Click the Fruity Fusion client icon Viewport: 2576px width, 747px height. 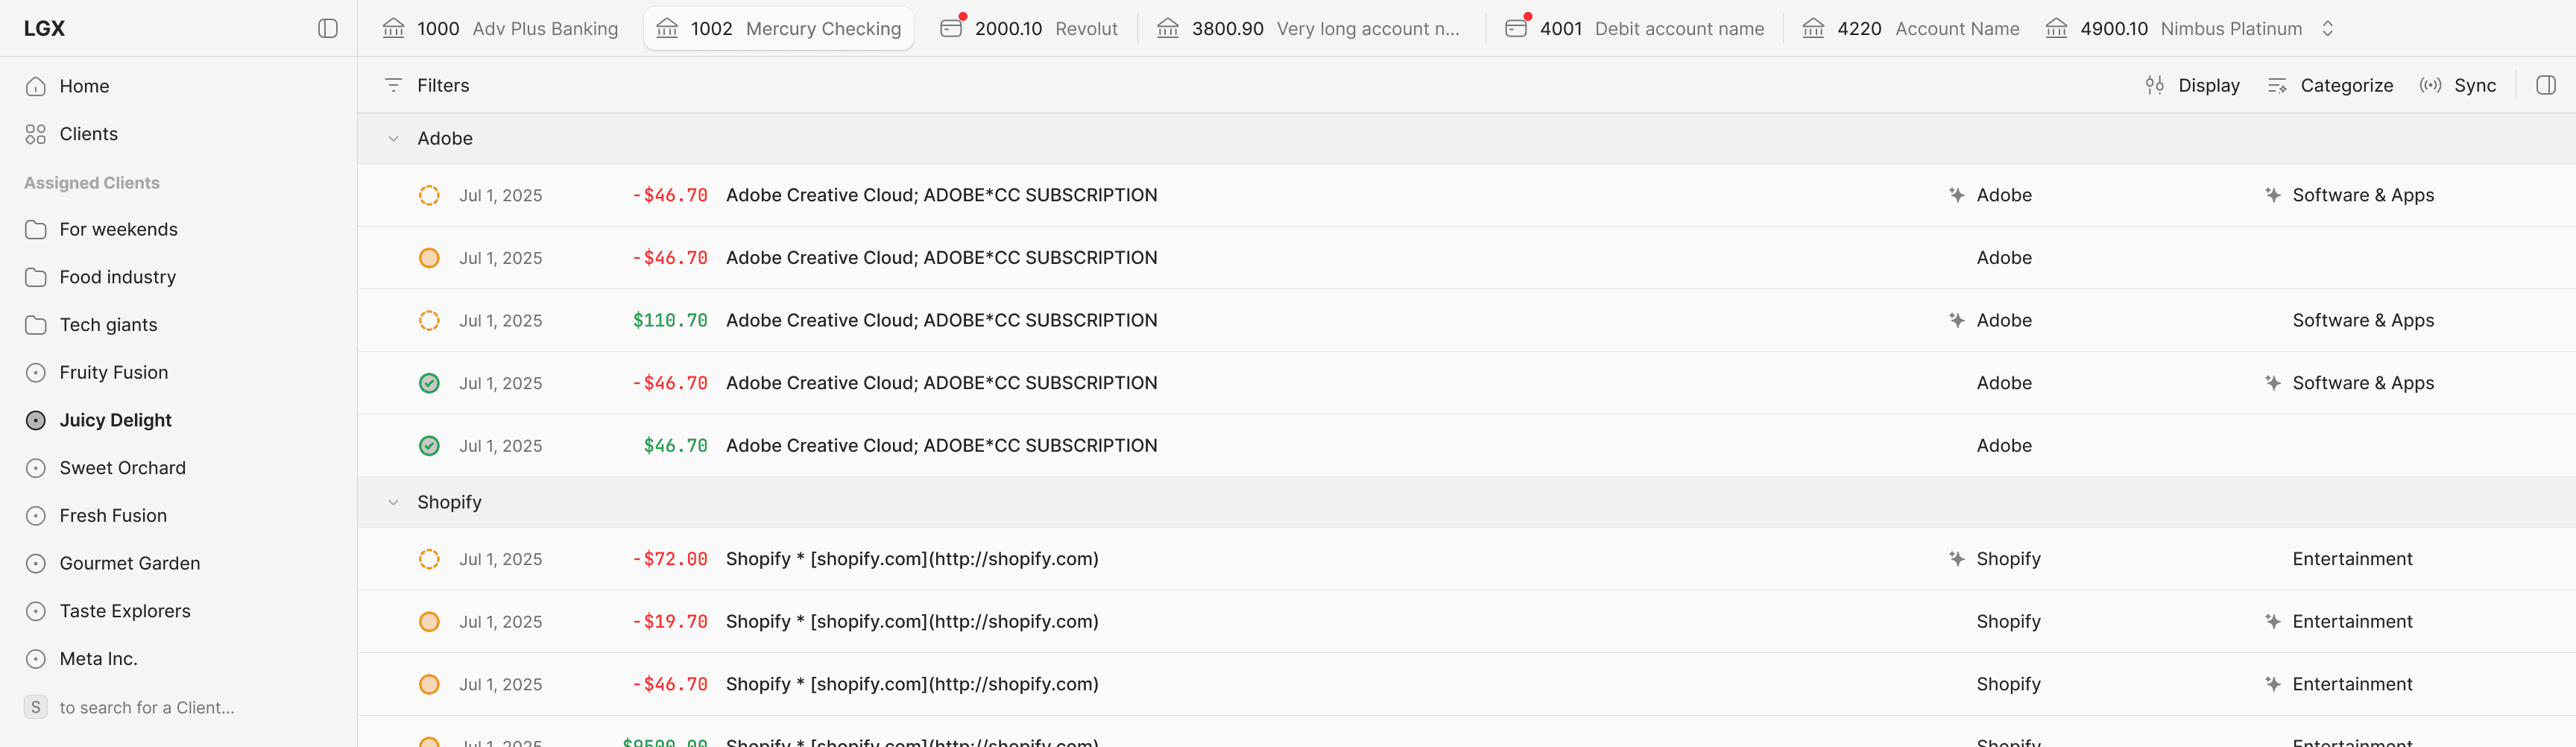pos(36,372)
